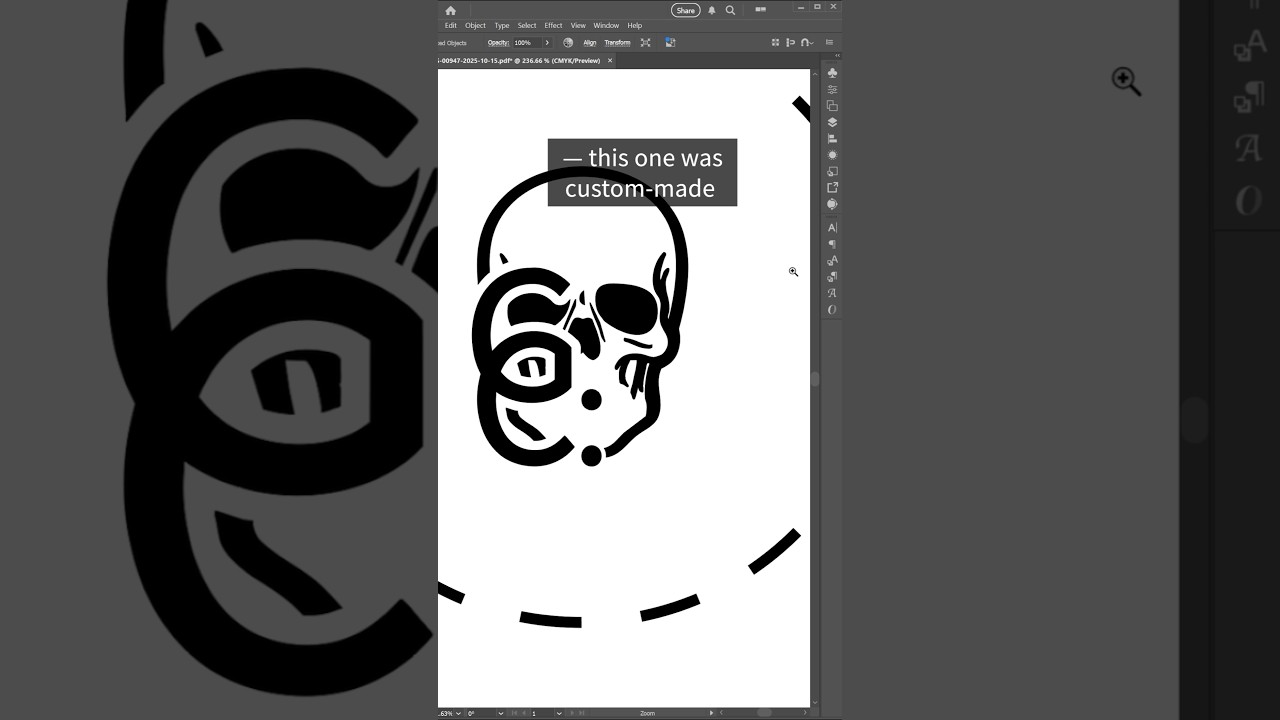Viewport: 1280px width, 720px height.
Task: Go to the next artboard button
Action: click(572, 713)
